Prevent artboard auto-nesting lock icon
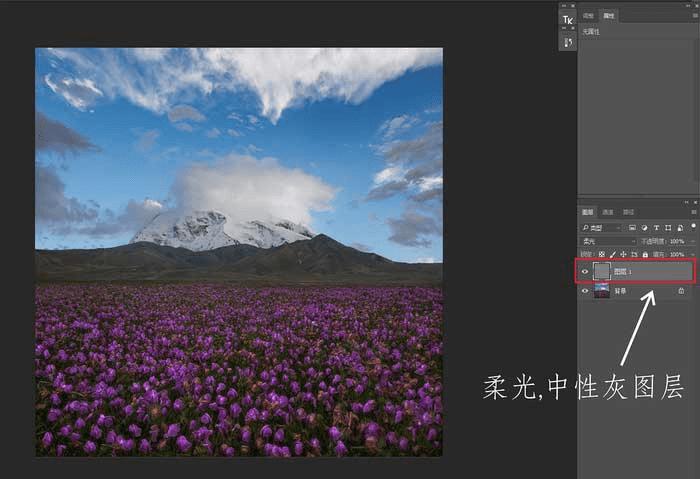Screen dimensions: 700x479 (634, 254)
